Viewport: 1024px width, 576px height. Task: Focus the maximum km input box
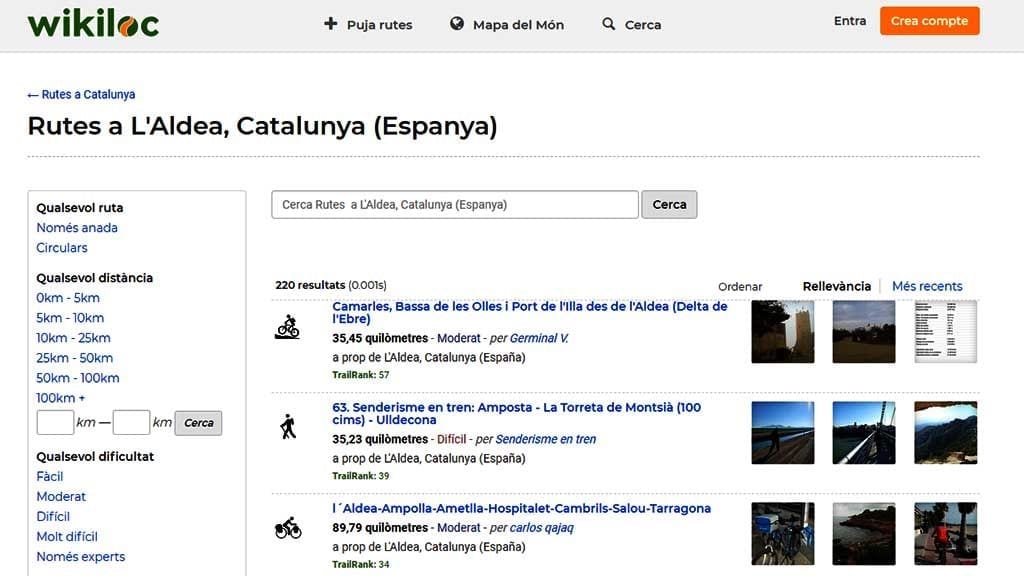[x=131, y=423]
